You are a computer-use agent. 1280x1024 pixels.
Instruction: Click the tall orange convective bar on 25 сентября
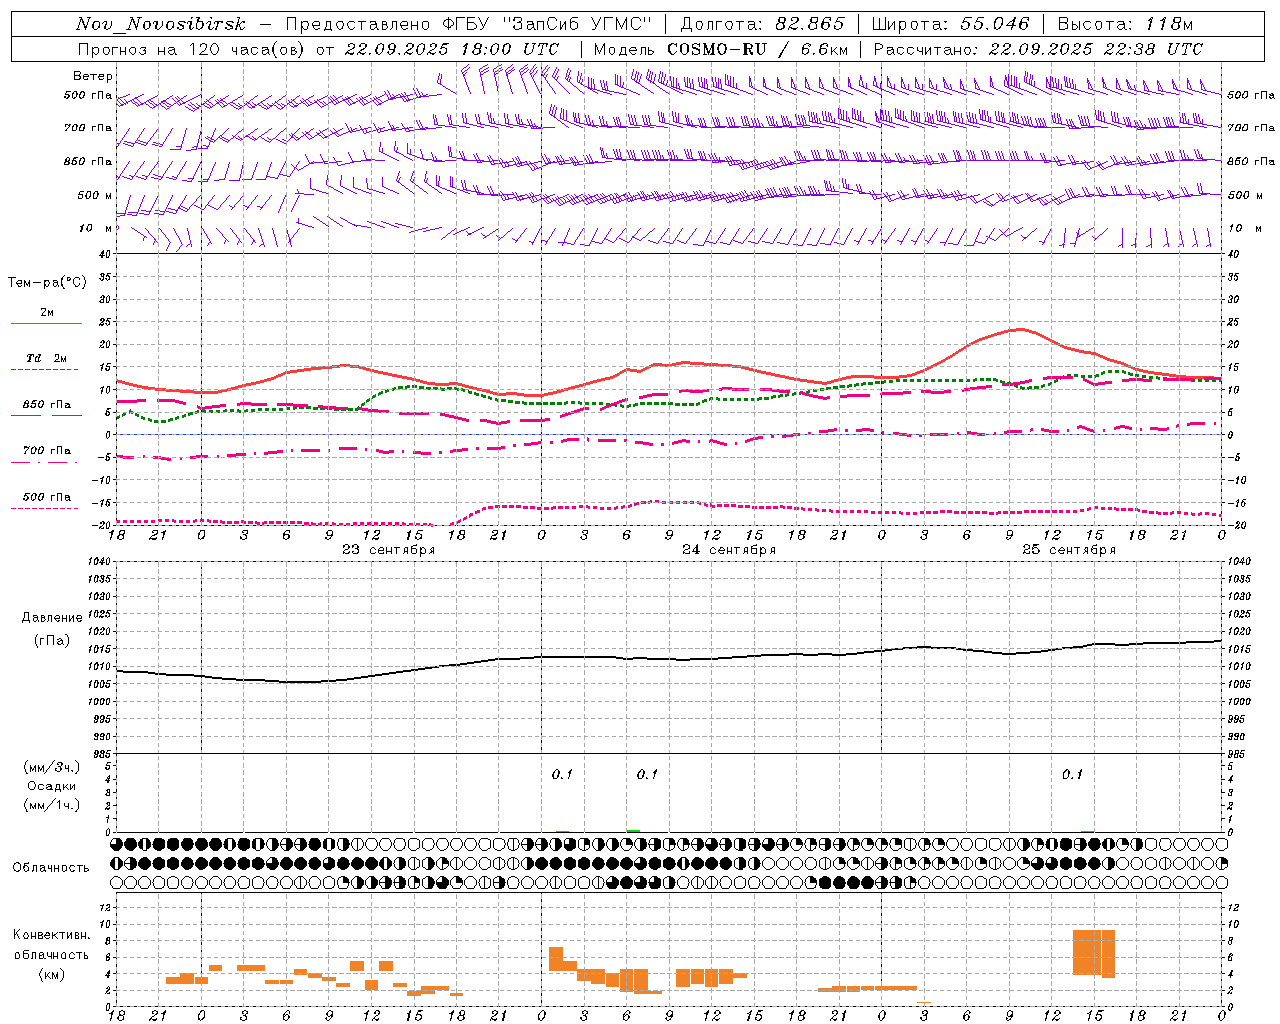pyautogui.click(x=1094, y=953)
